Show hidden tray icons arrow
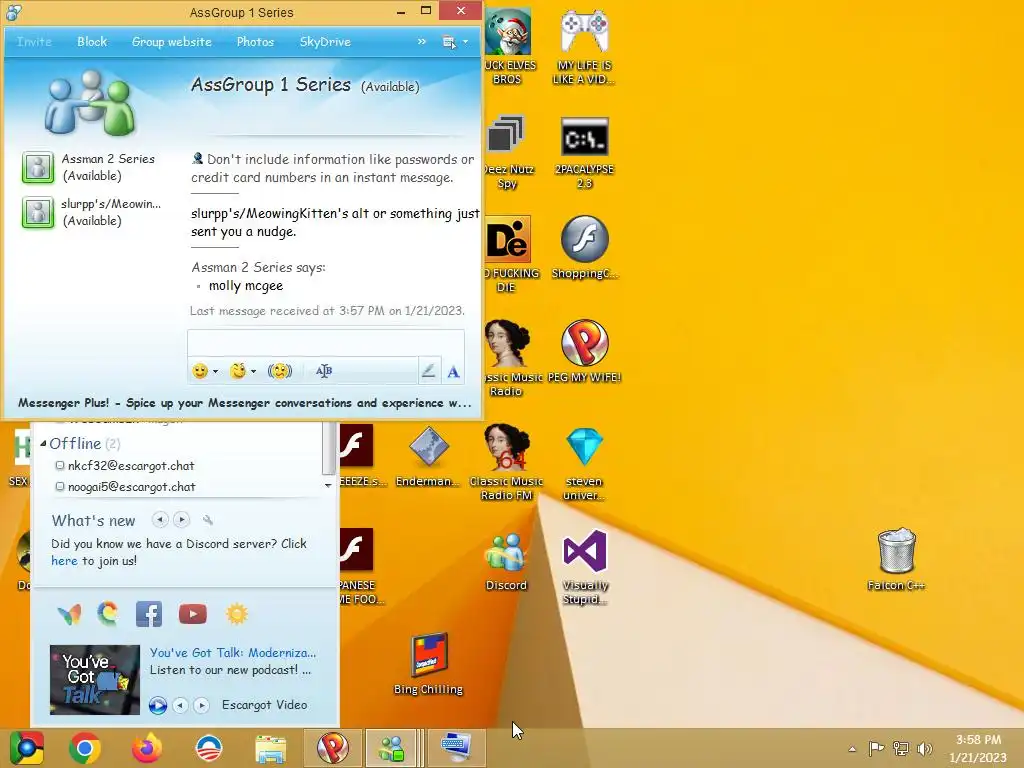Image resolution: width=1024 pixels, height=768 pixels. [852, 749]
